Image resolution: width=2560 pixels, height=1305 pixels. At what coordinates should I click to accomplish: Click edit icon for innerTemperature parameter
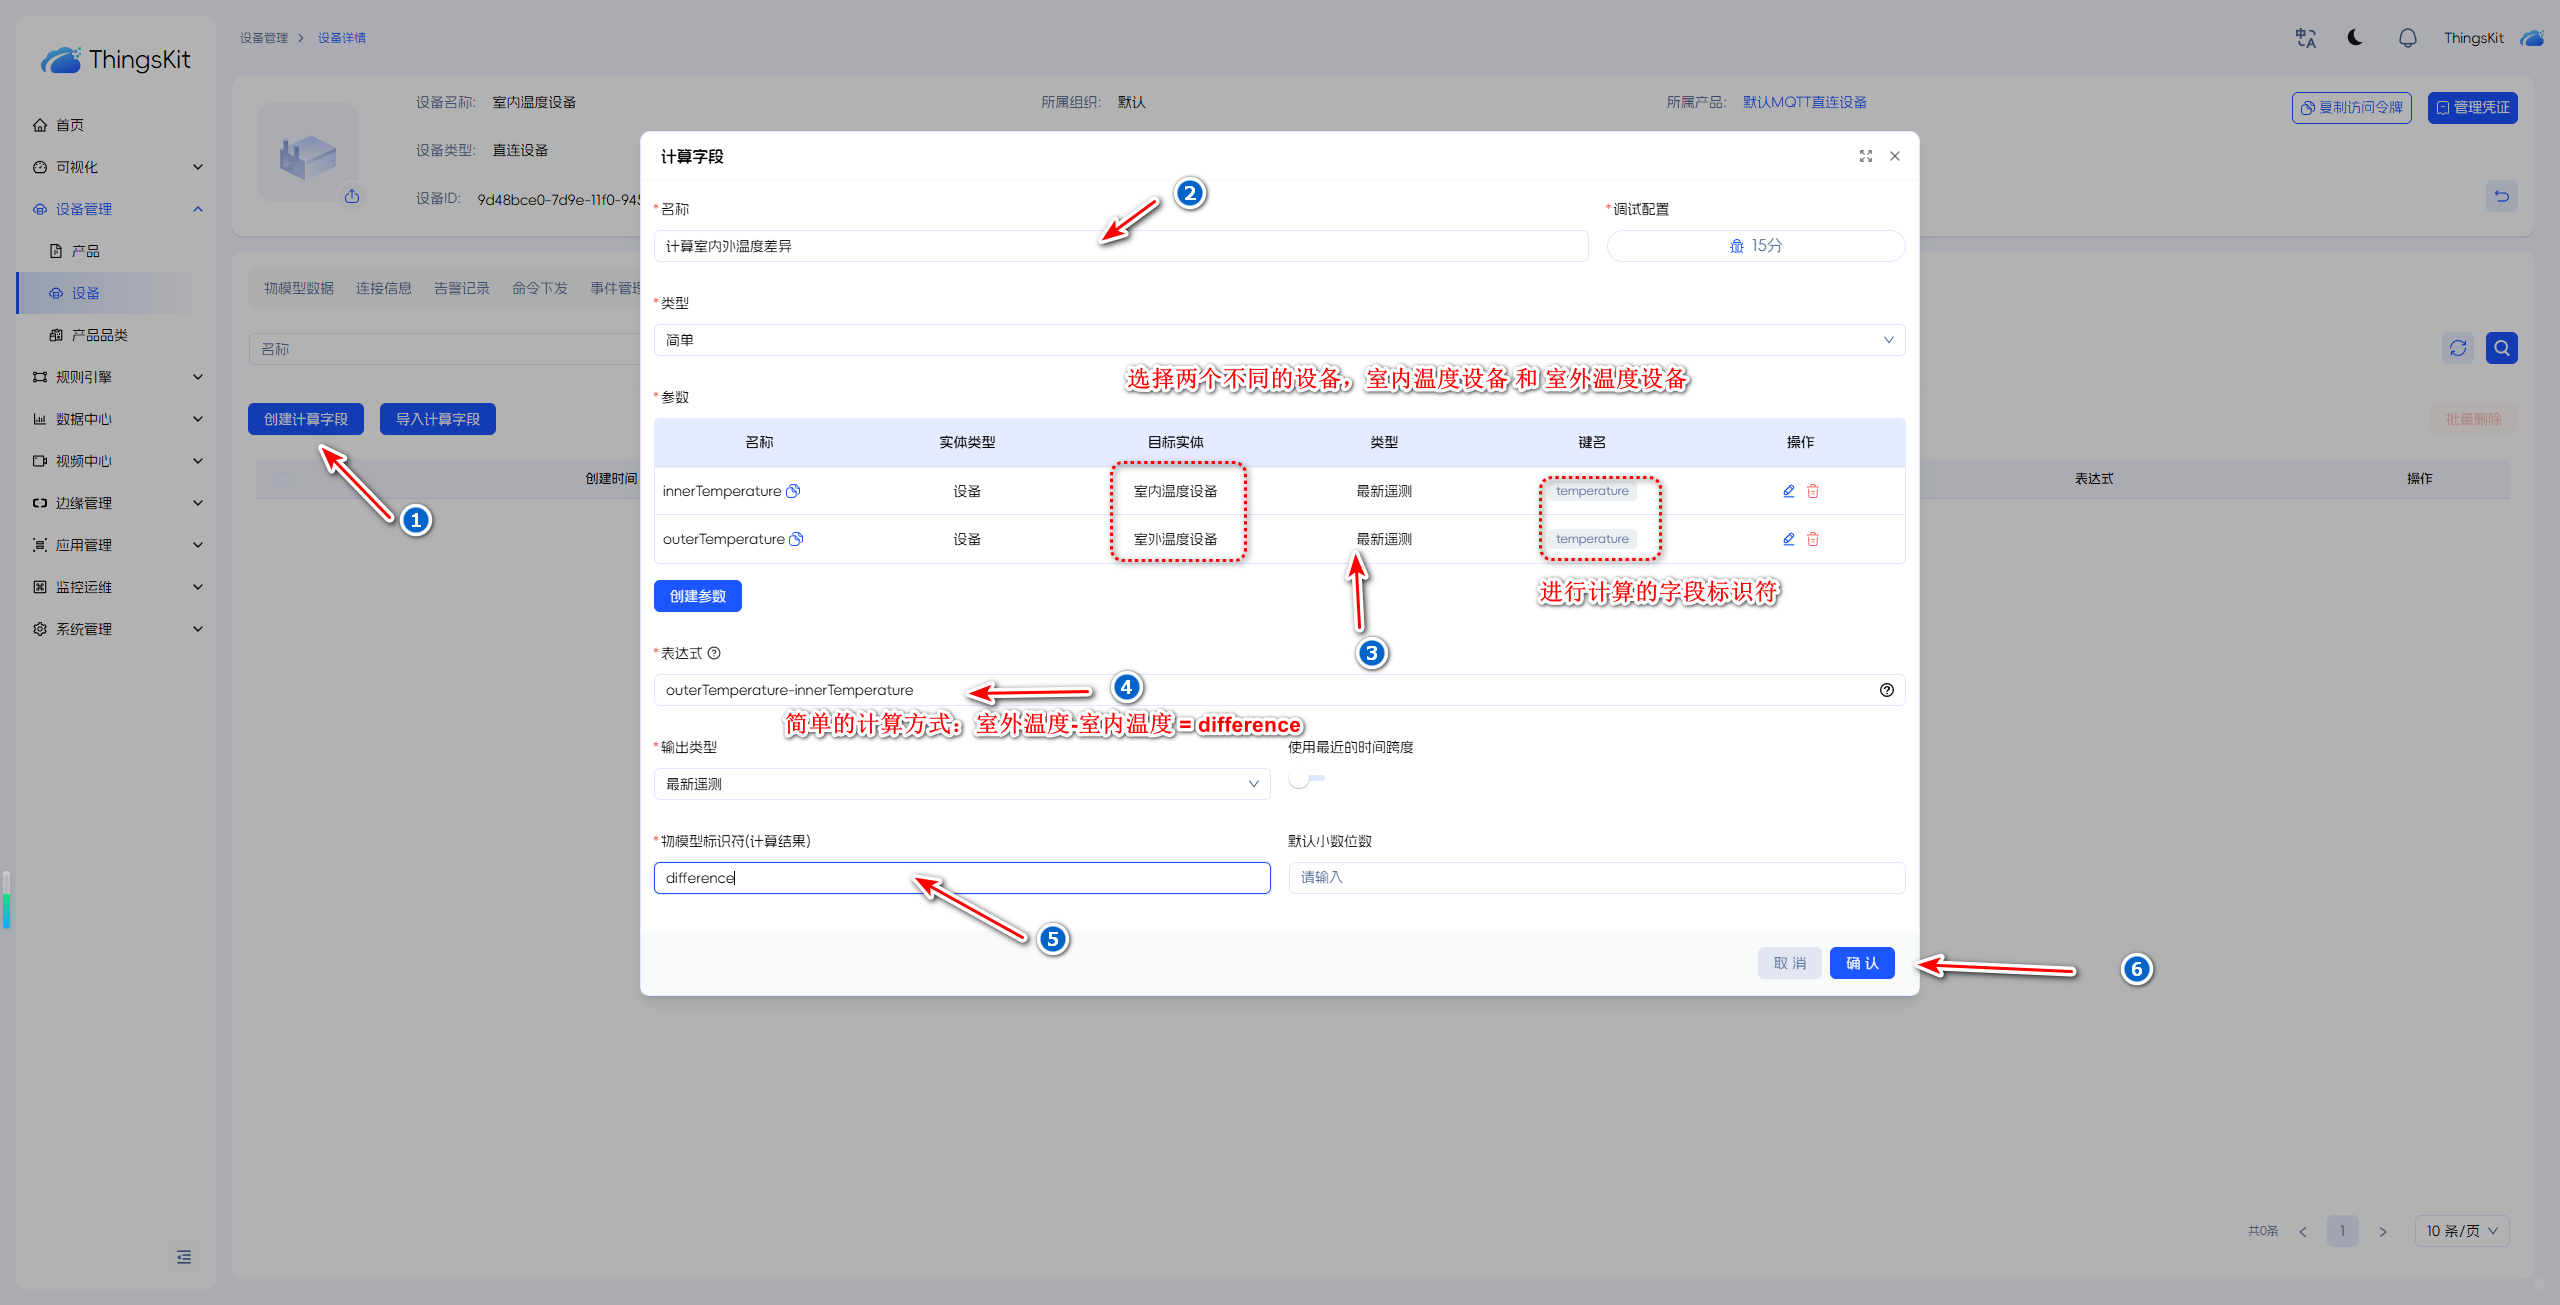coord(1789,491)
